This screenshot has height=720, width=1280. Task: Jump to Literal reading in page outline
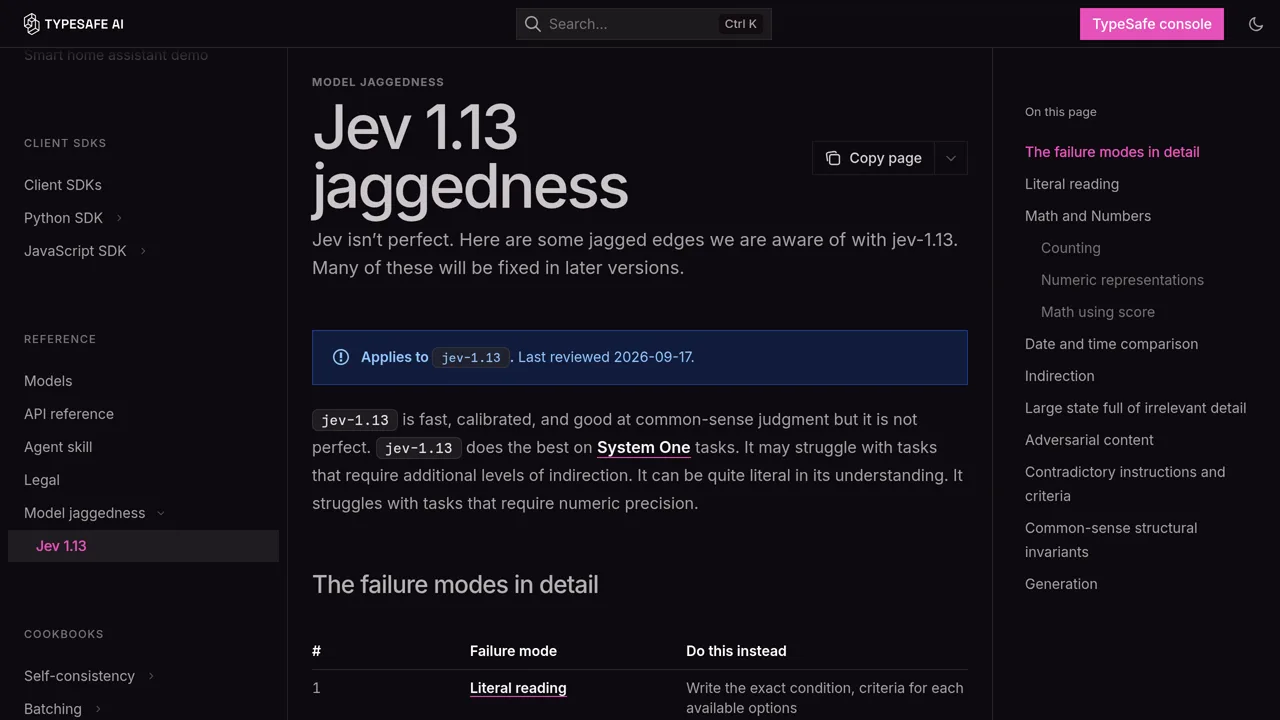point(1072,184)
